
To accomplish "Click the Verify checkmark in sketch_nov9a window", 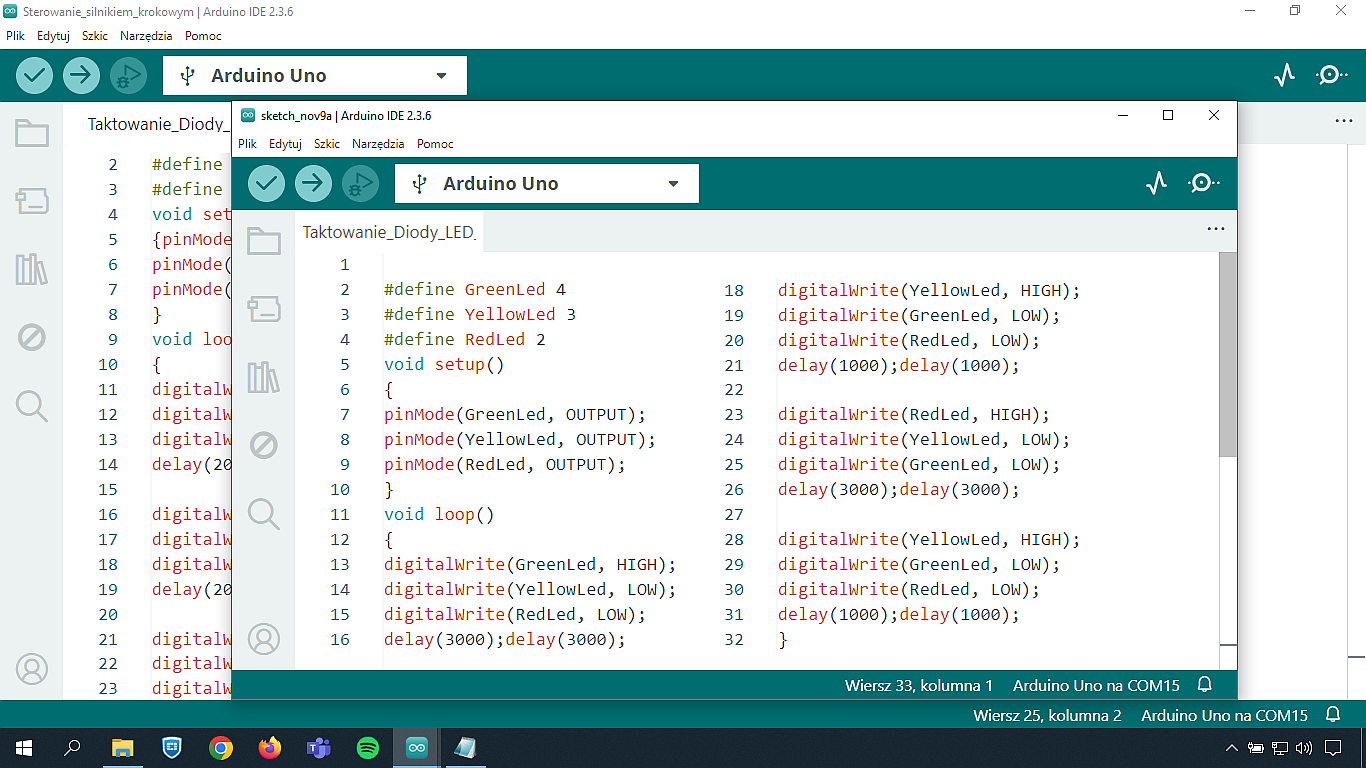I will click(266, 183).
